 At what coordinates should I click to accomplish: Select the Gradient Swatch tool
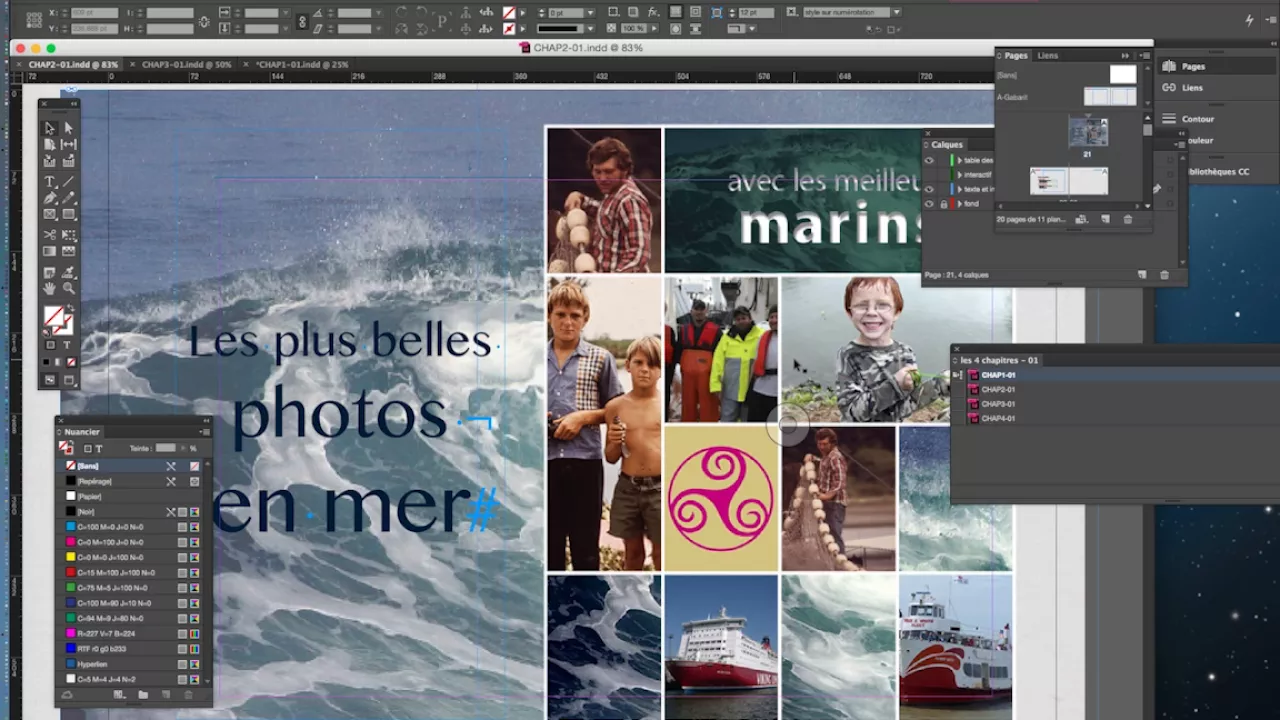click(49, 251)
